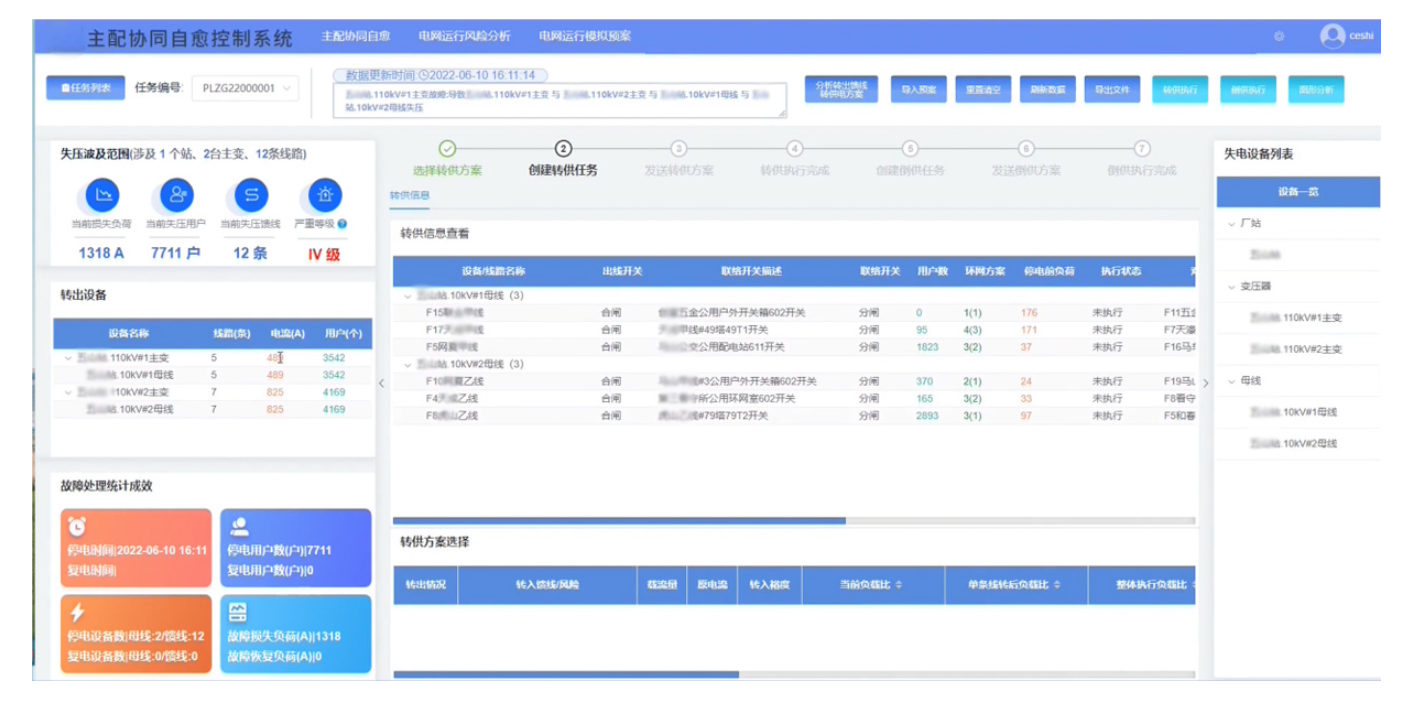Click the help icon beside 严重等级
This screenshot has height=707, width=1416.
click(x=343, y=224)
